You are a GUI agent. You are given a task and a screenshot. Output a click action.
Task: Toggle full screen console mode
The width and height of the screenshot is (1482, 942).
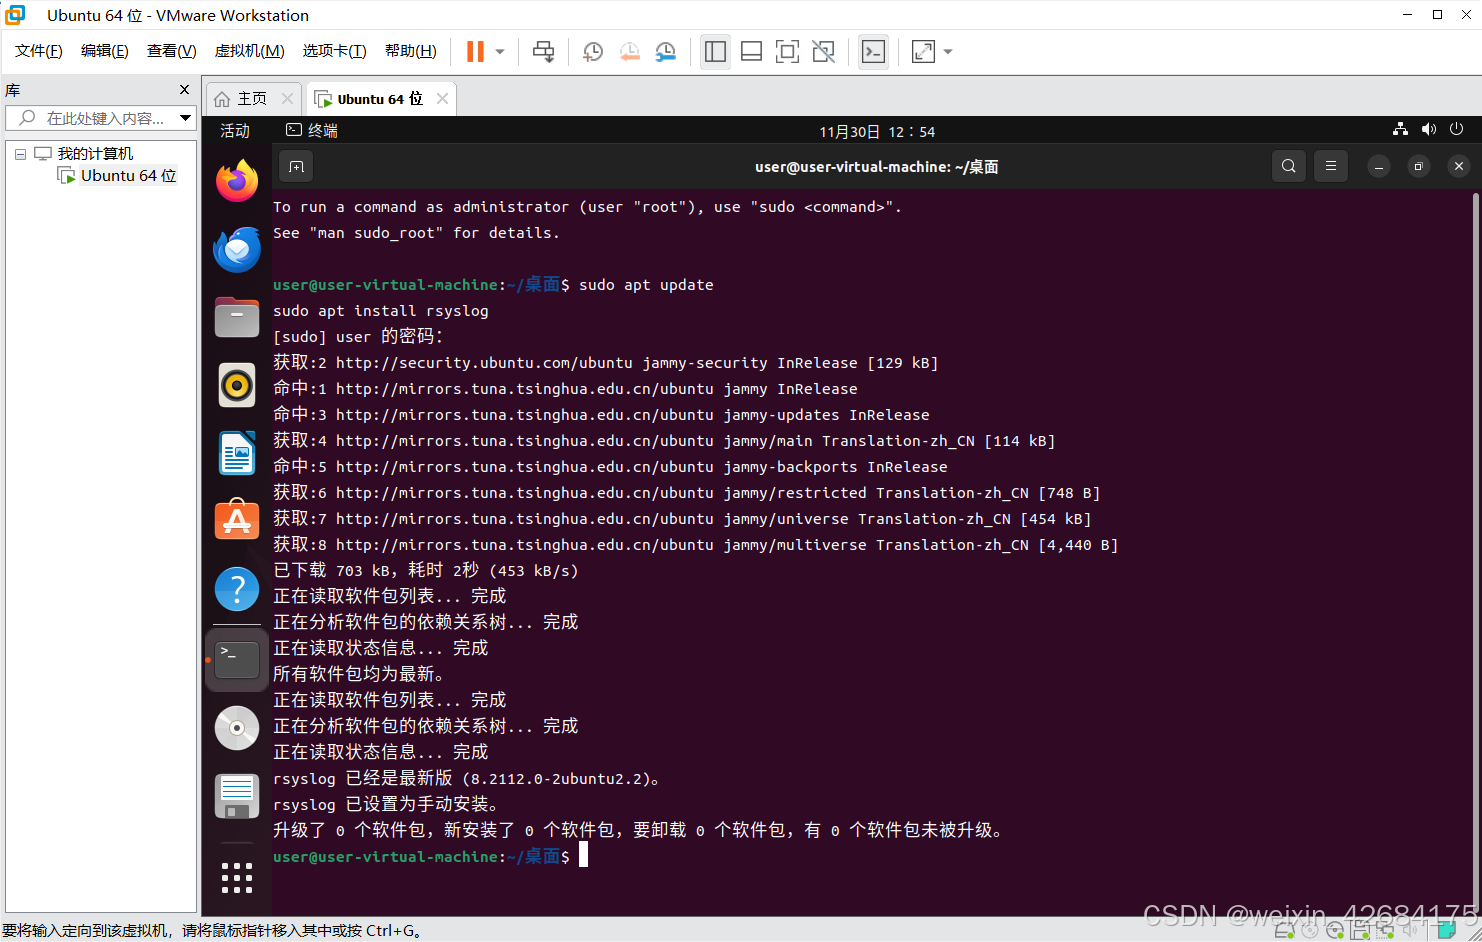(787, 52)
